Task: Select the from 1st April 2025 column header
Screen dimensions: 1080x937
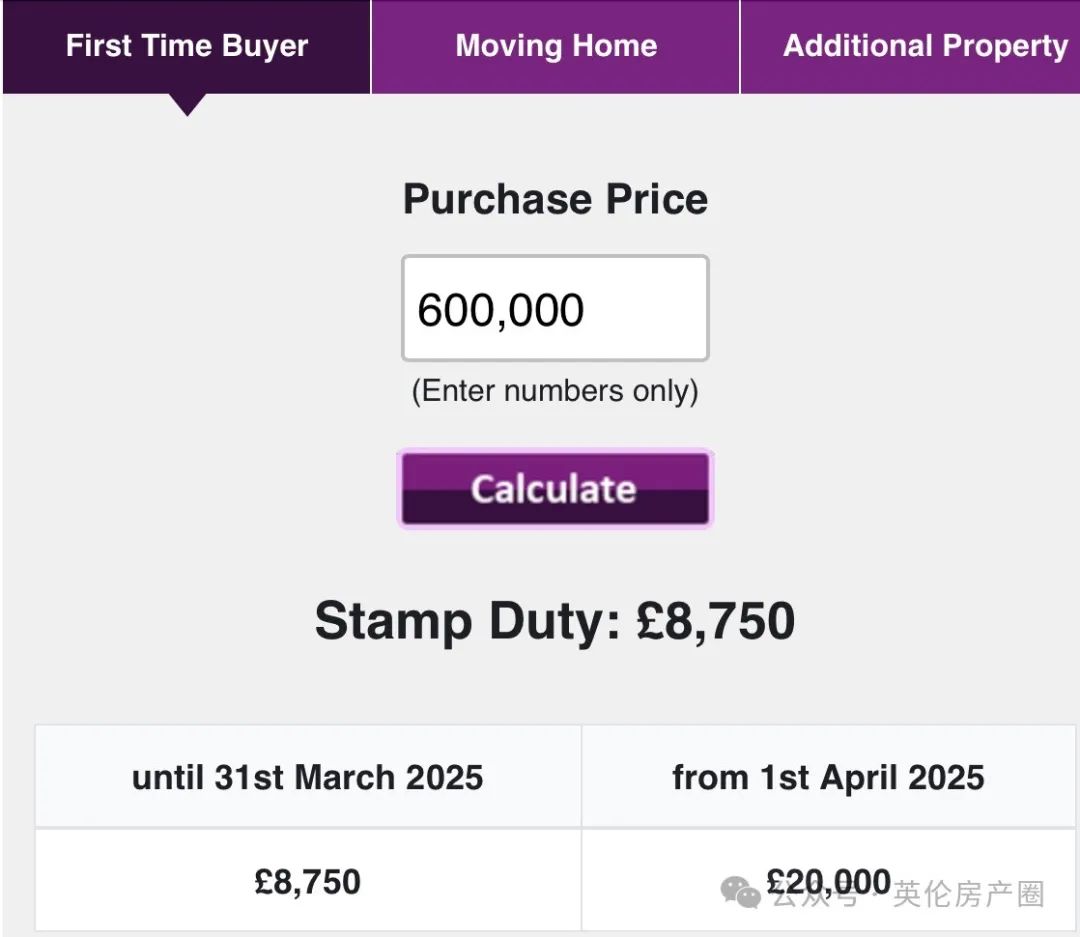Action: 829,776
